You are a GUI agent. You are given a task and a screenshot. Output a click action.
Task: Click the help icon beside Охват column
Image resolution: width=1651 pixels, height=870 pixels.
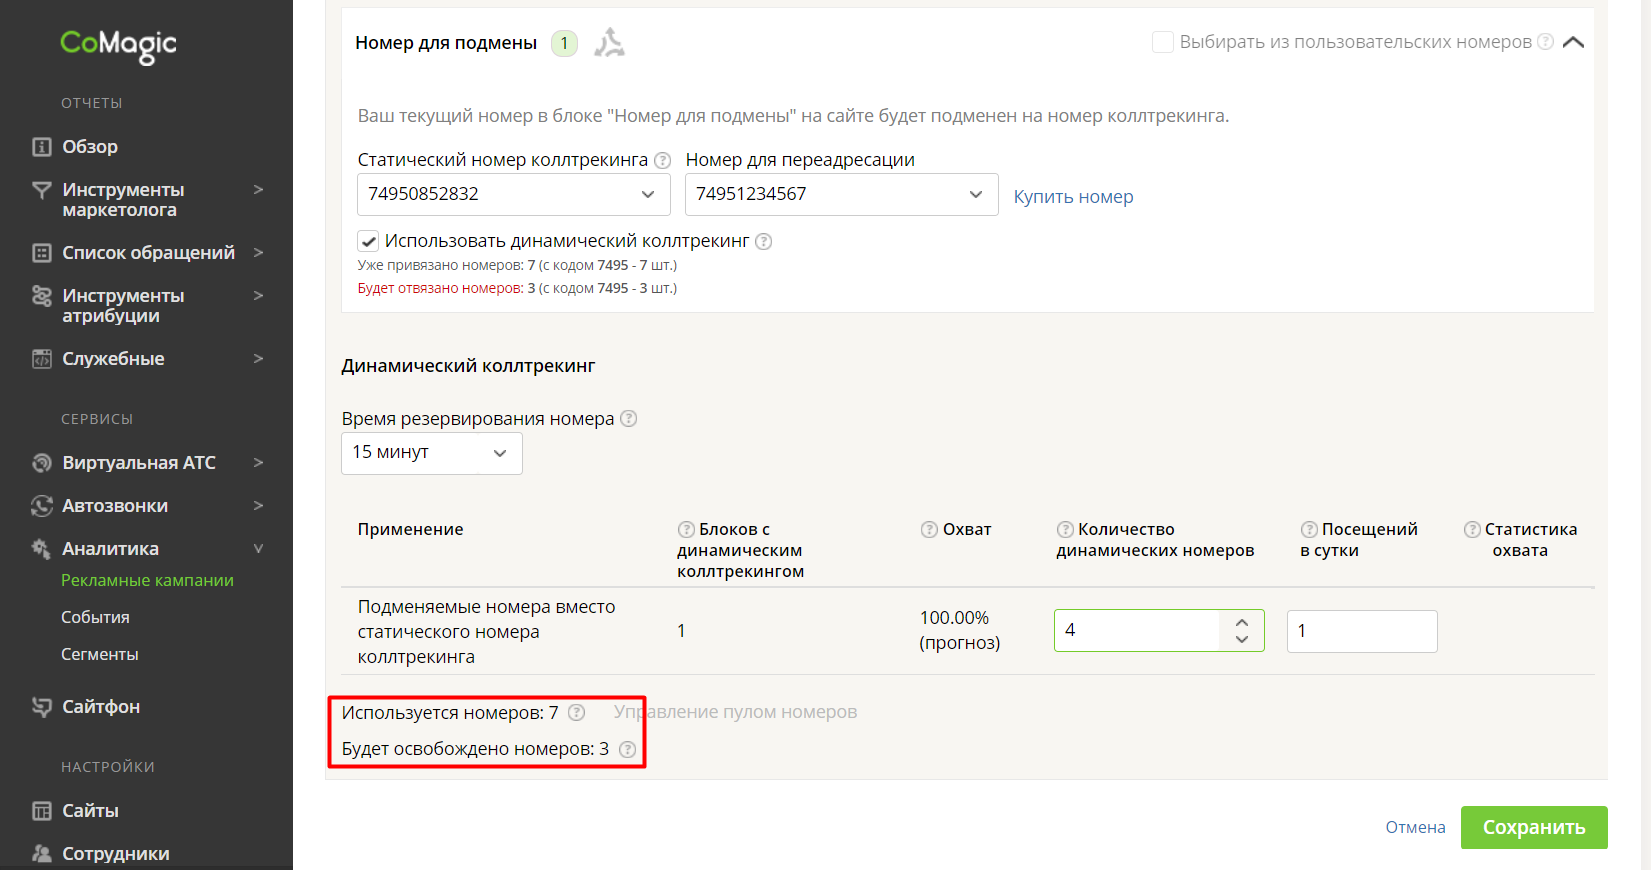[x=929, y=529]
